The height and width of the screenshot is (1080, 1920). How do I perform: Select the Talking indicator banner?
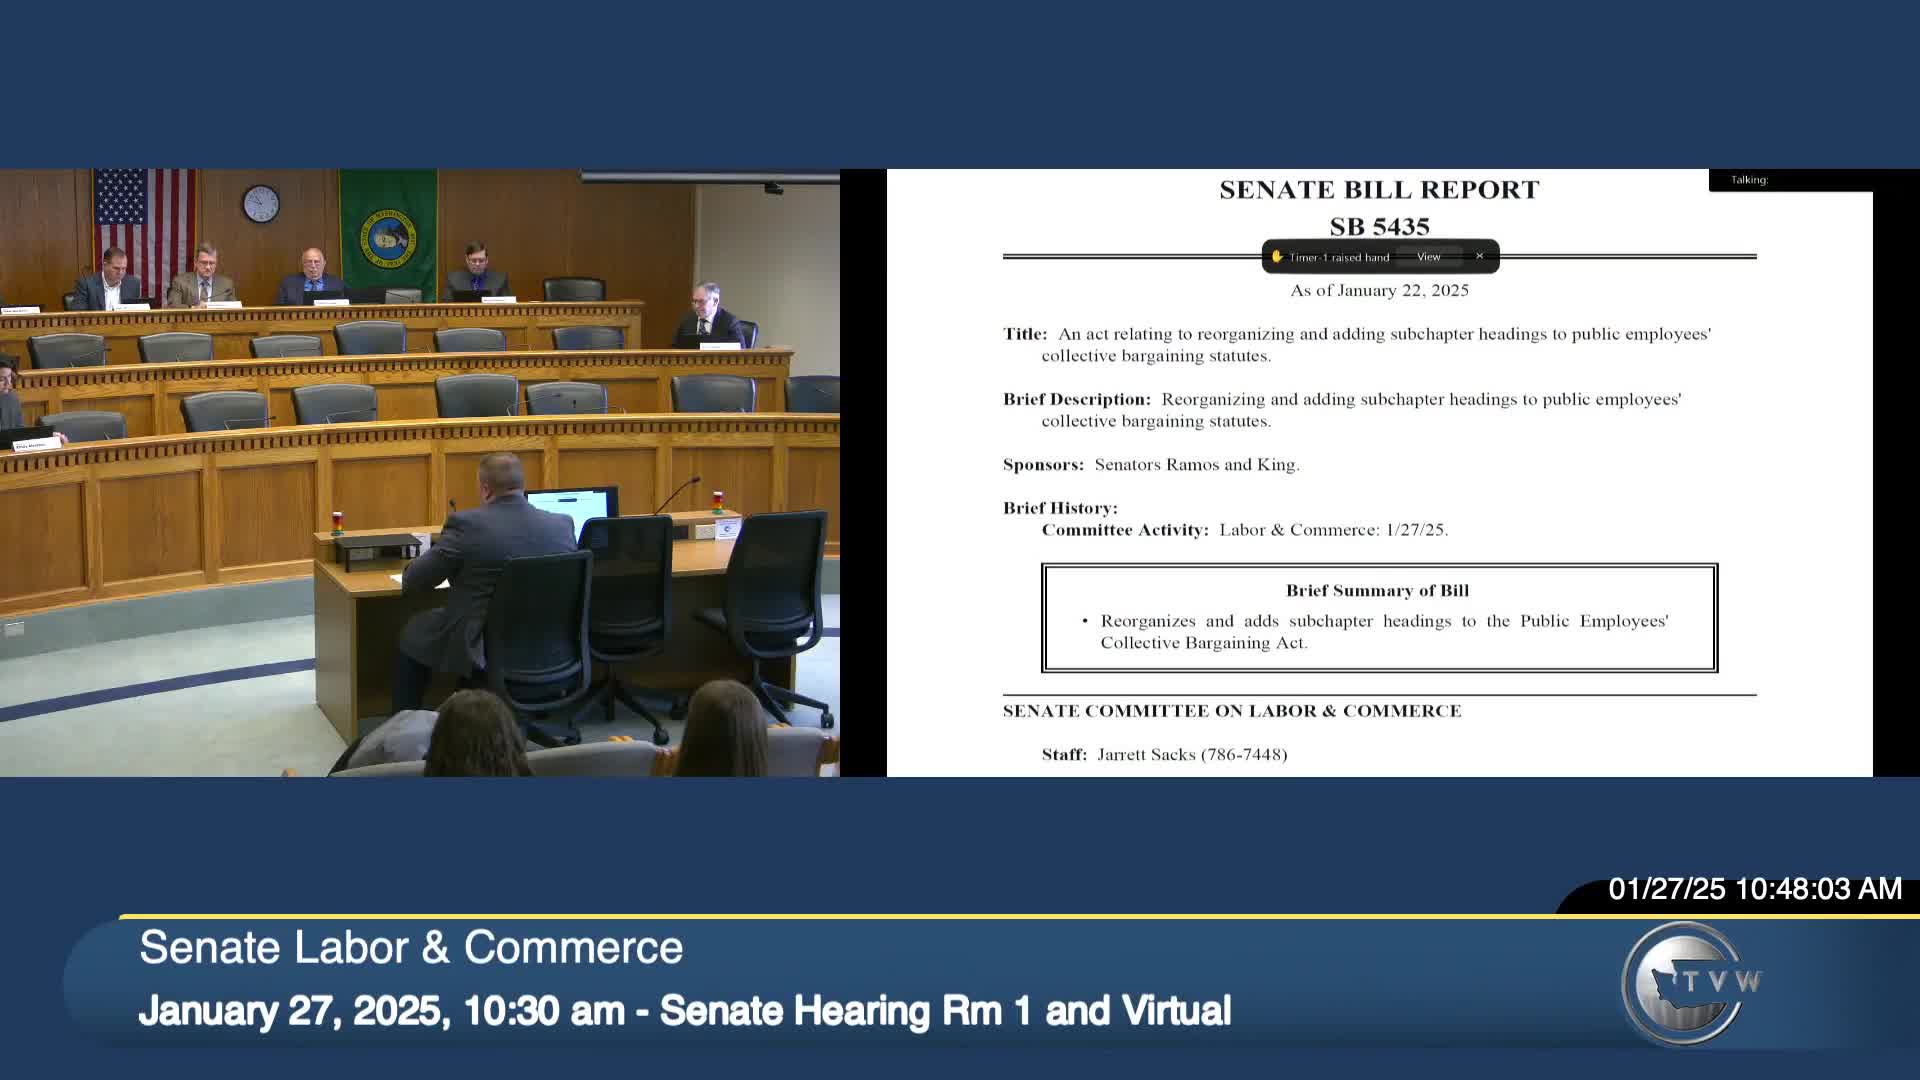click(x=1790, y=179)
